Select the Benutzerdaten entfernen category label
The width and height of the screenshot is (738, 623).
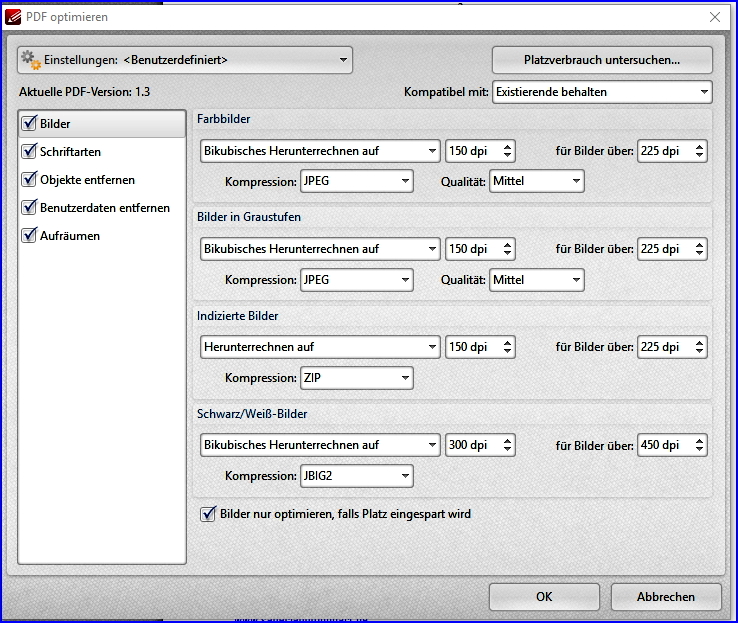pyautogui.click(x=104, y=208)
